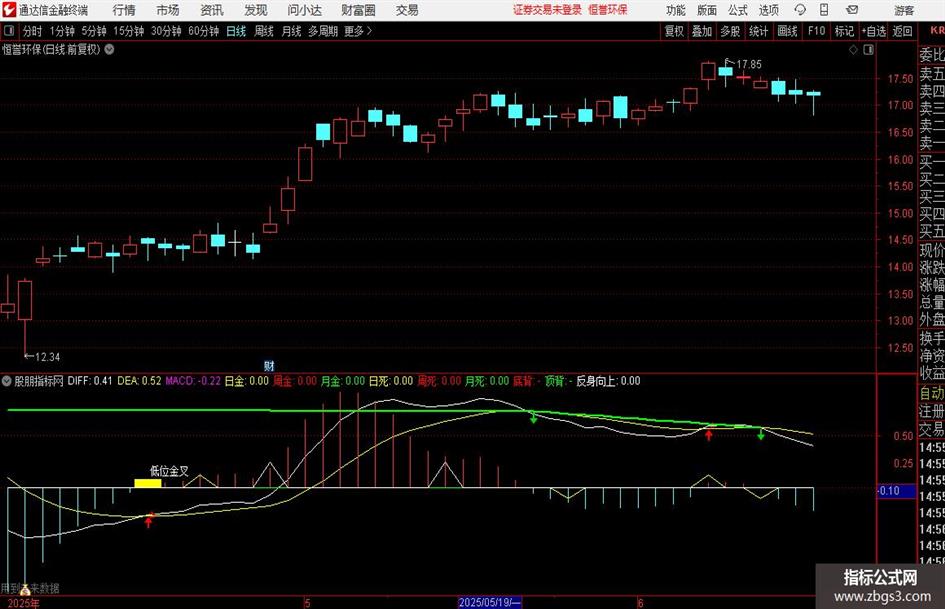Open the 交易 menu
Viewport: 945px width, 609px height.
pyautogui.click(x=407, y=10)
